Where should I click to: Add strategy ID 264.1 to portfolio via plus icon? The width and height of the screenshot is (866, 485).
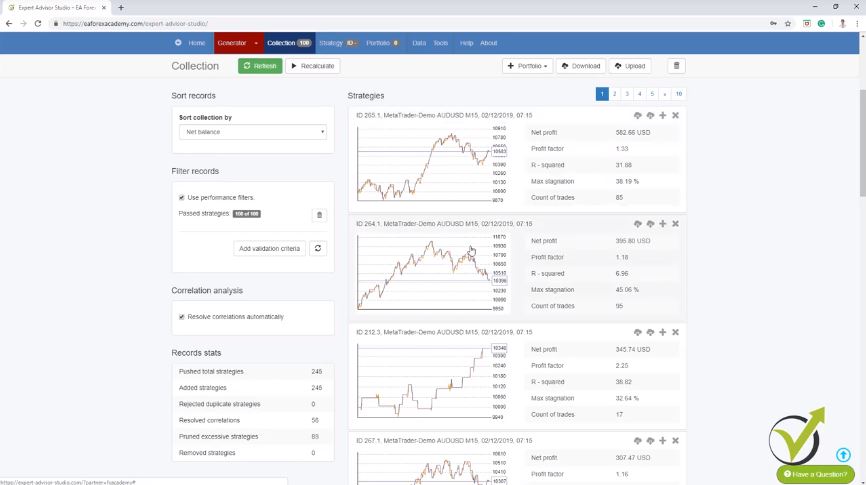(x=663, y=224)
